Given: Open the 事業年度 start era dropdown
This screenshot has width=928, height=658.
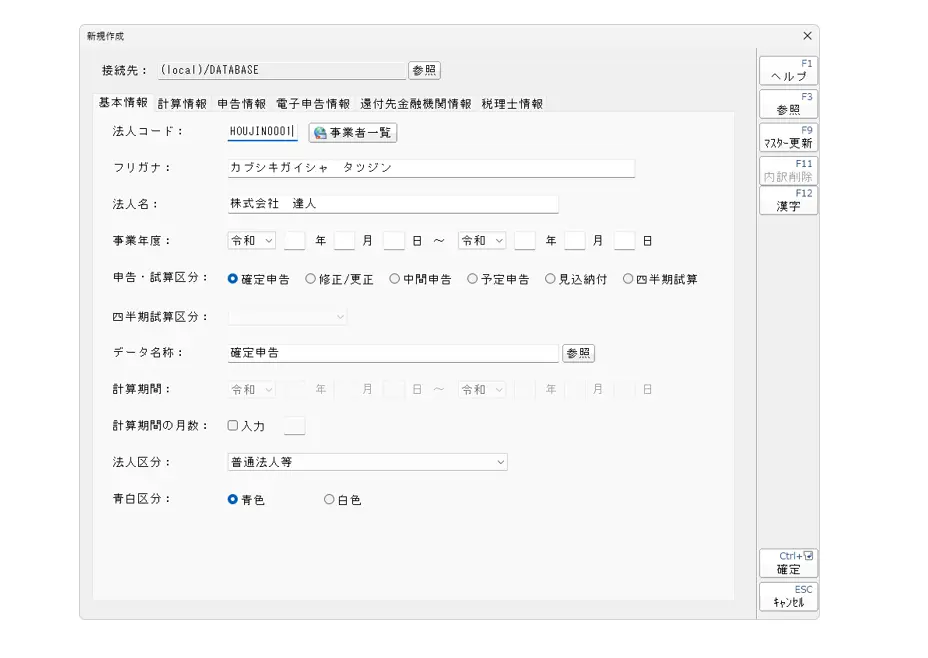Looking at the screenshot, I should [x=252, y=241].
